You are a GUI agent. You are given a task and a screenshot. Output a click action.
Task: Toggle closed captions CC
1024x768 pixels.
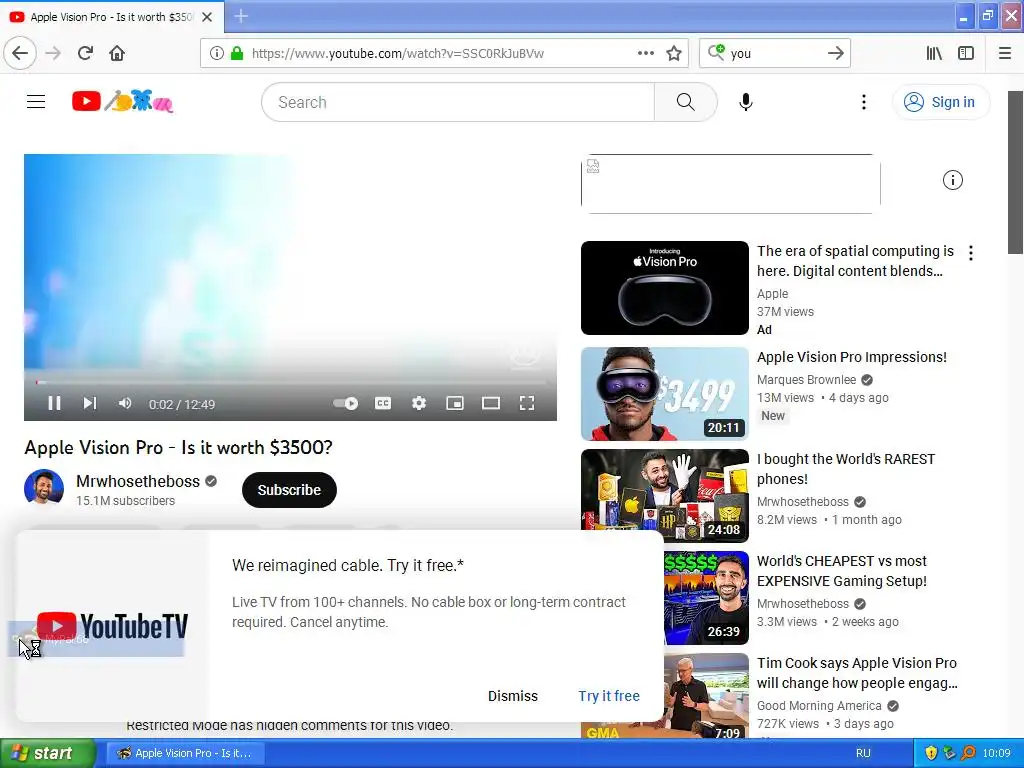click(383, 404)
